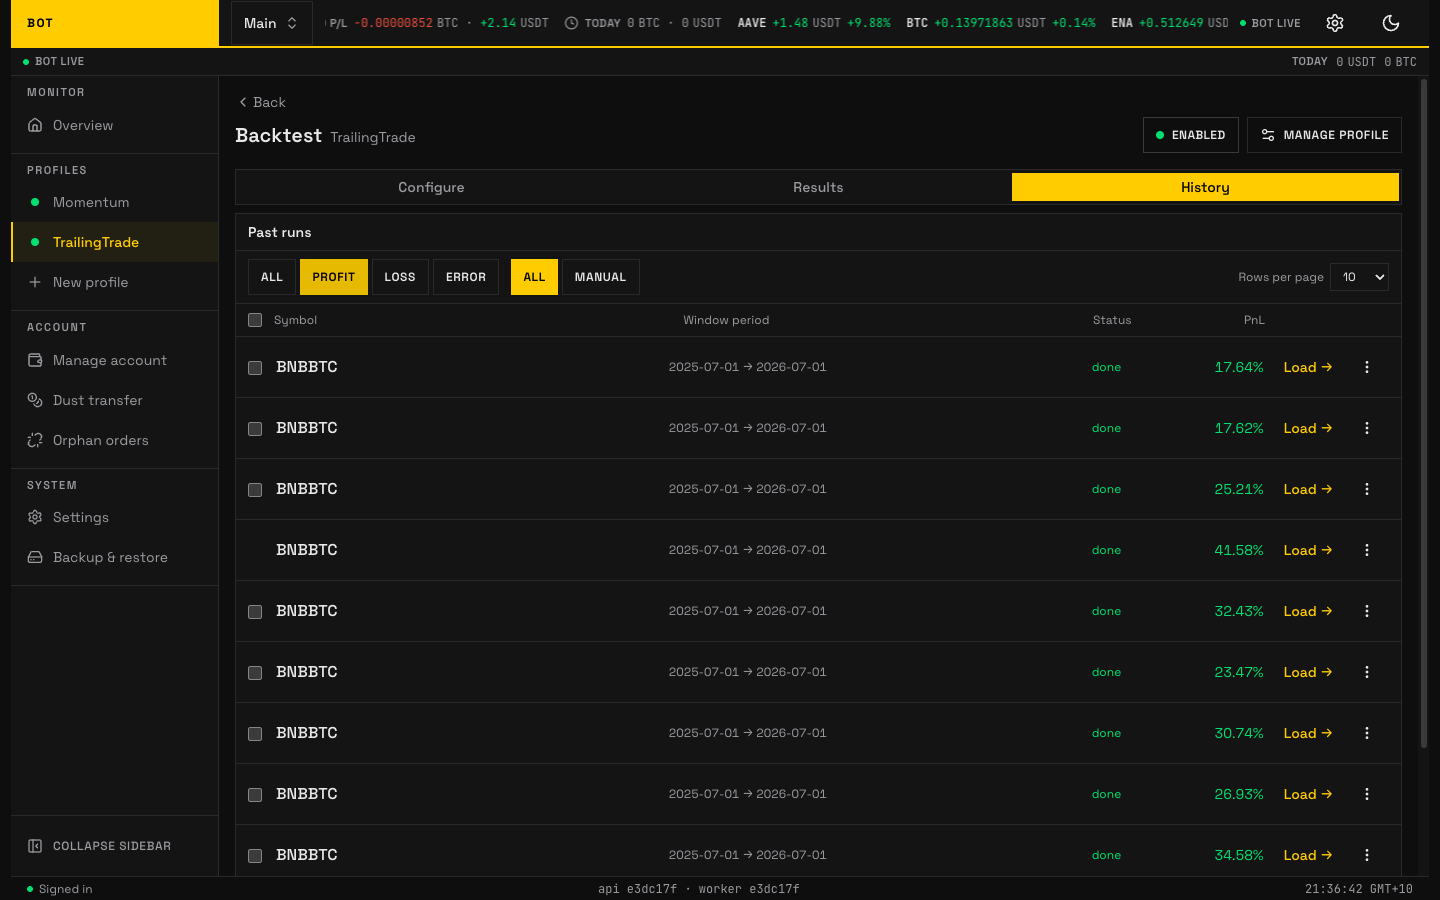Open more options for 17.62% run
1440x900 pixels.
pyautogui.click(x=1367, y=428)
